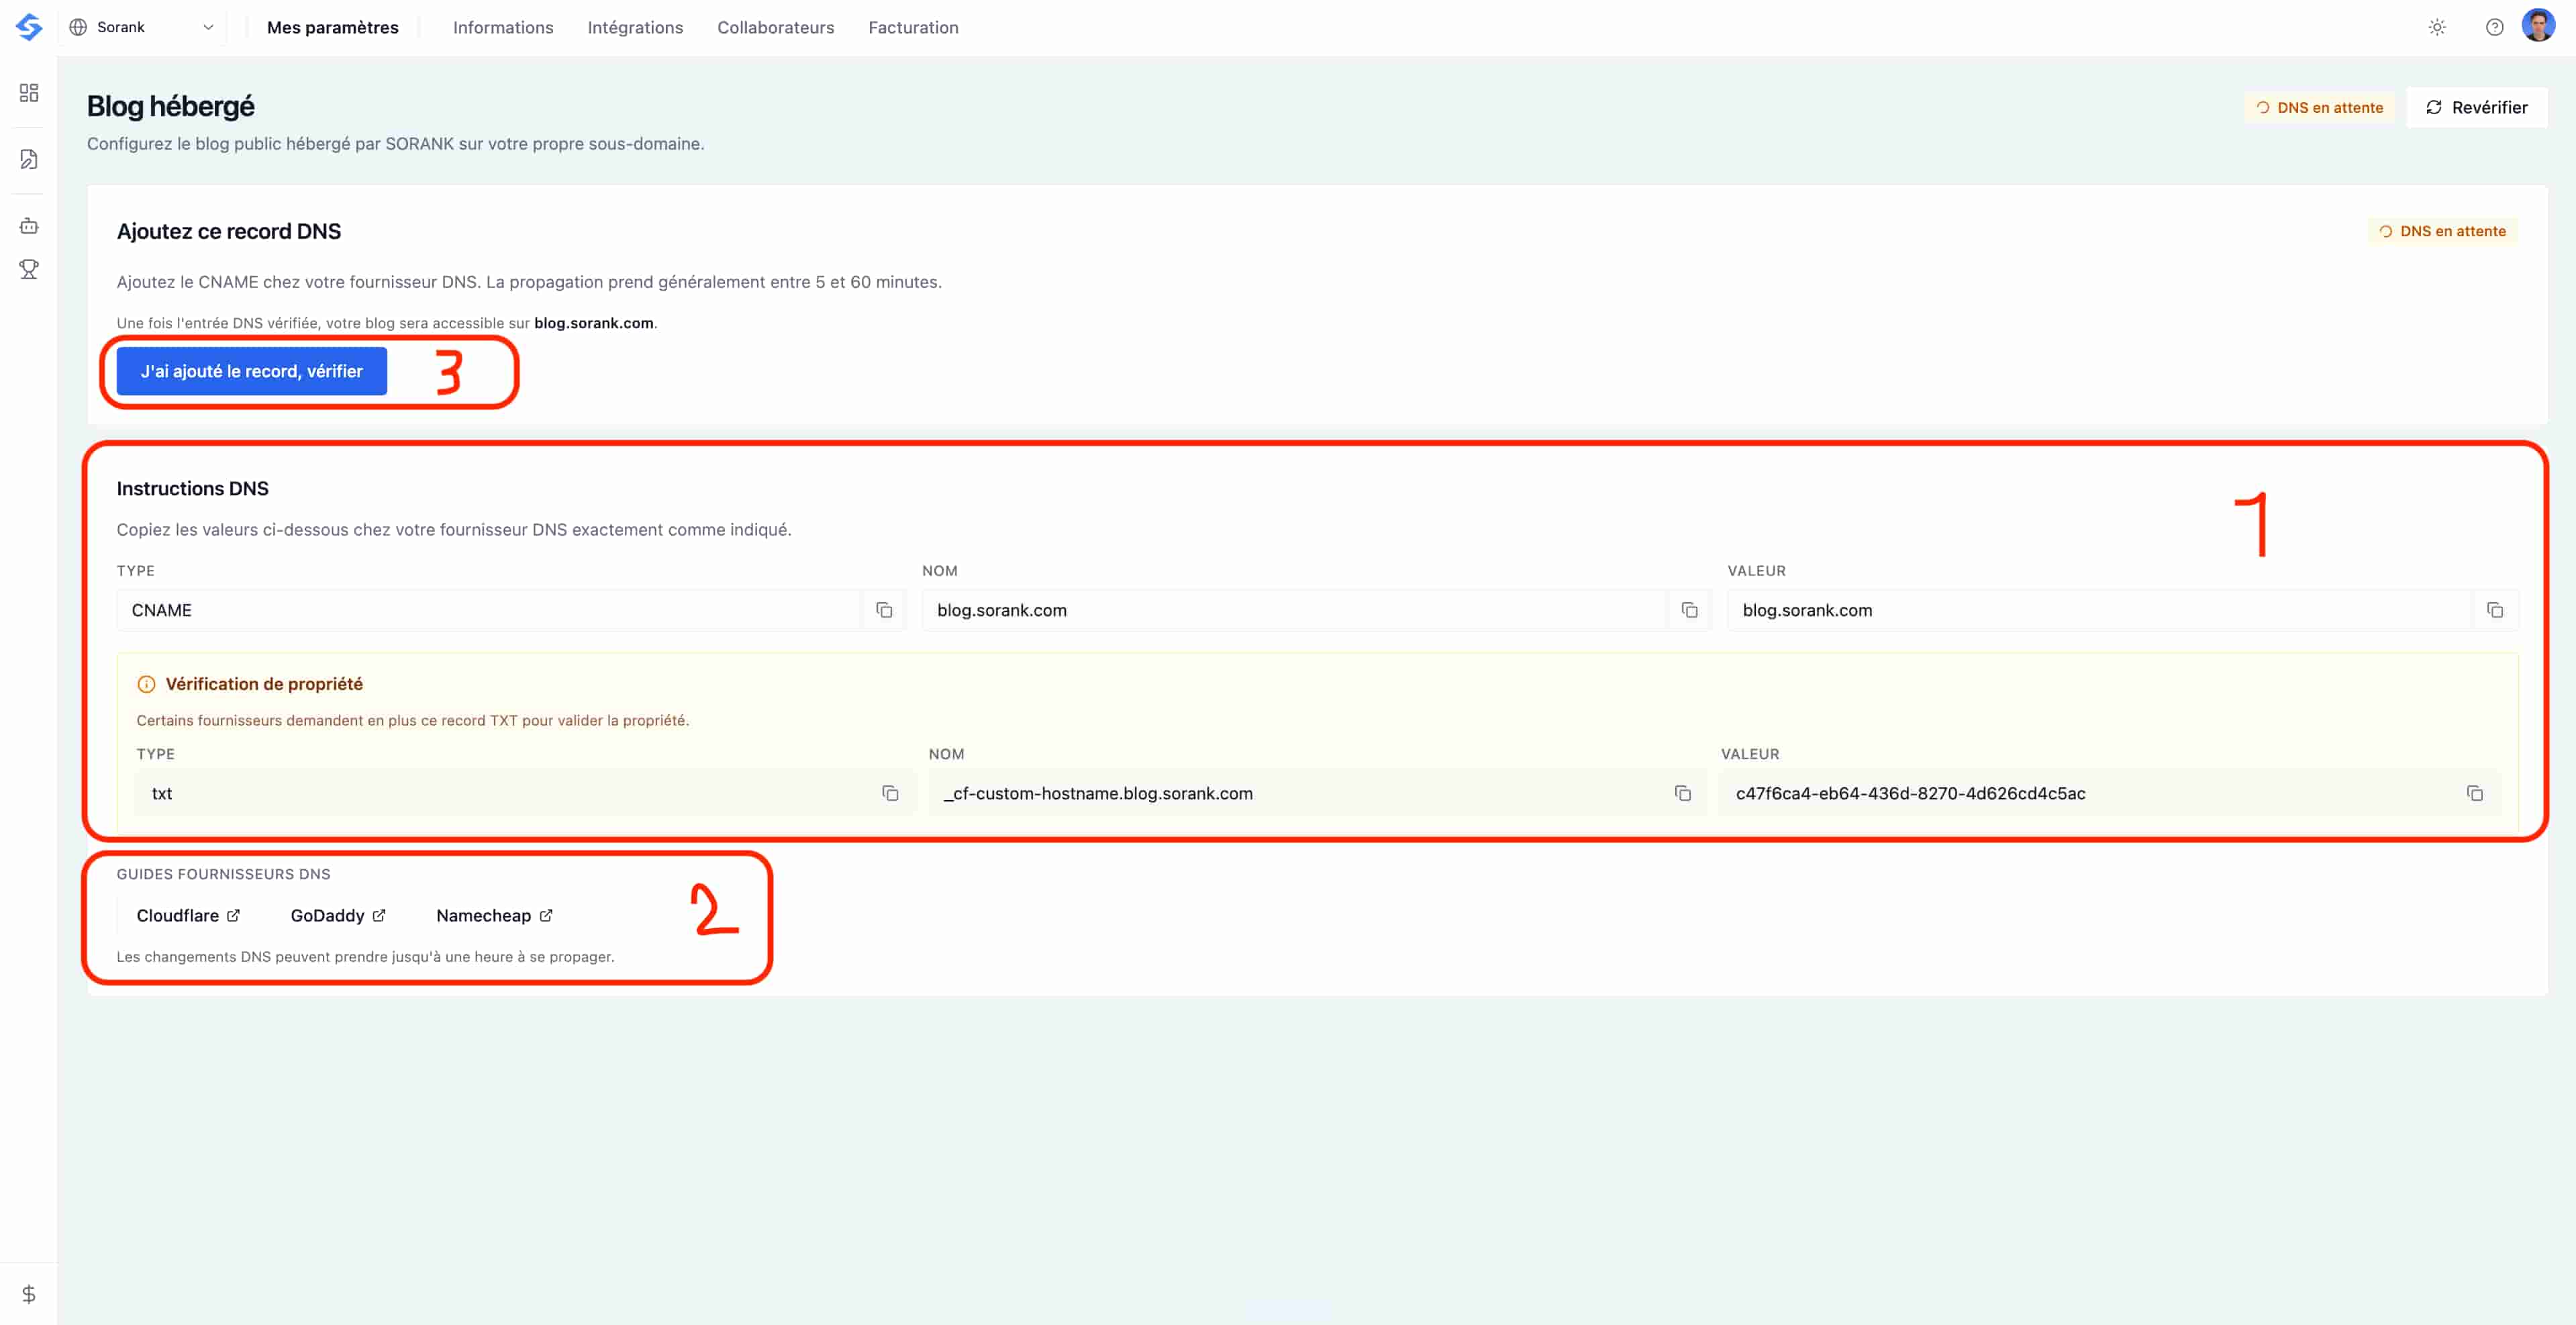This screenshot has width=2576, height=1325.
Task: Click the Revérifier button
Action: [2477, 107]
